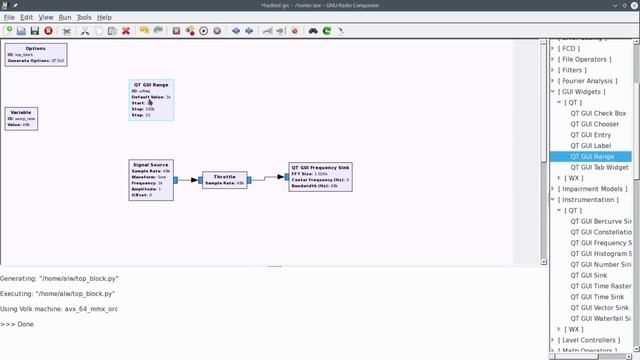Select the Signal Source block
The width and height of the screenshot is (640, 360).
point(151,180)
